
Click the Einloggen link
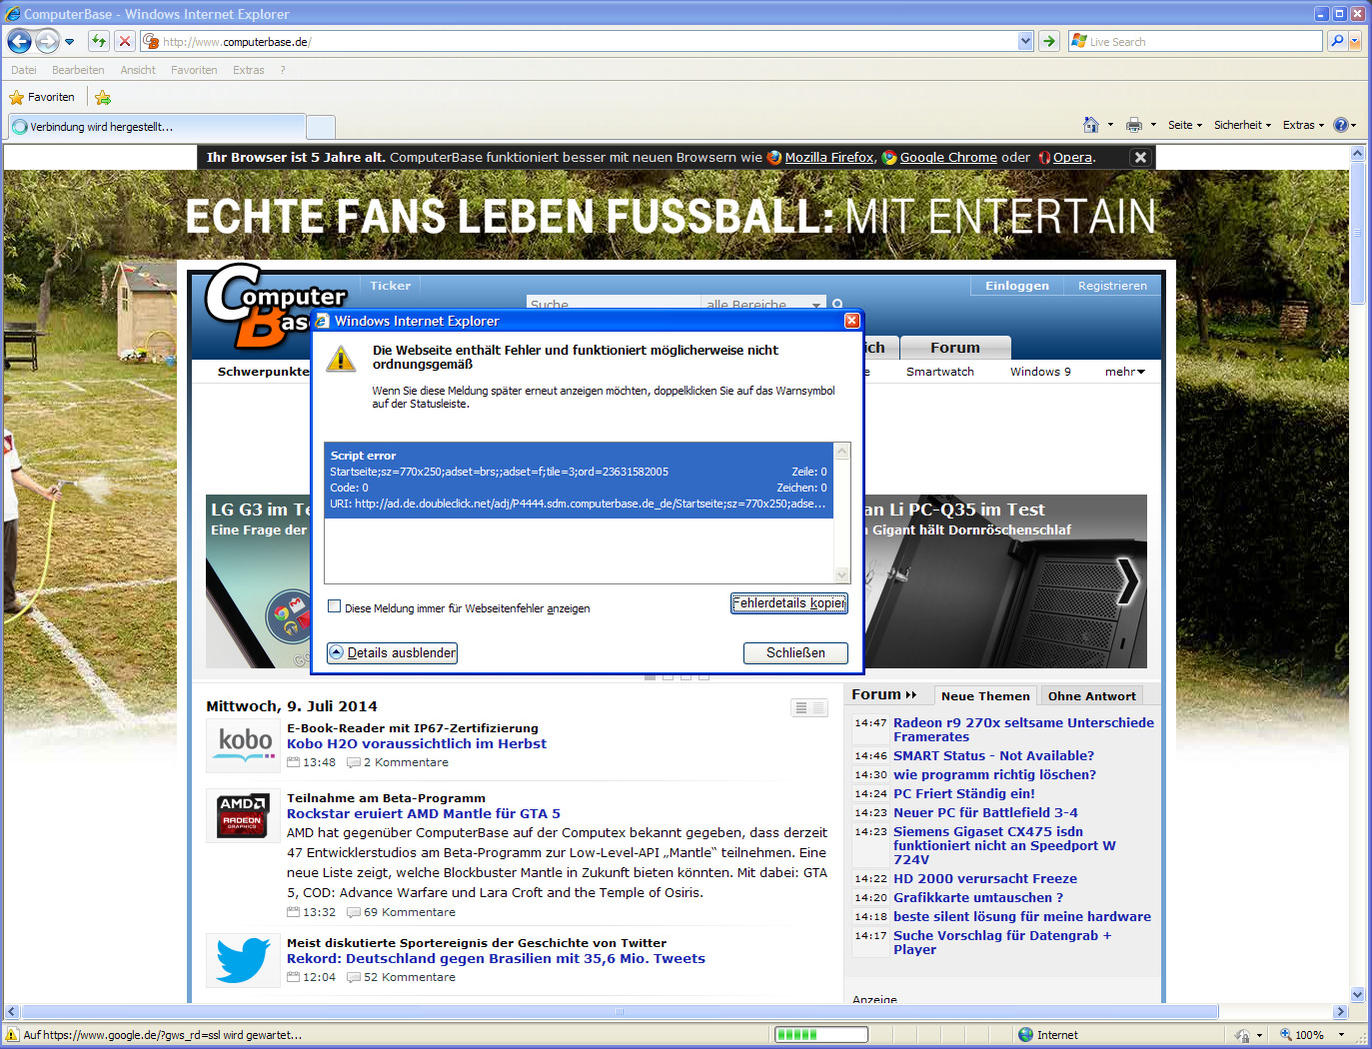coord(1017,286)
